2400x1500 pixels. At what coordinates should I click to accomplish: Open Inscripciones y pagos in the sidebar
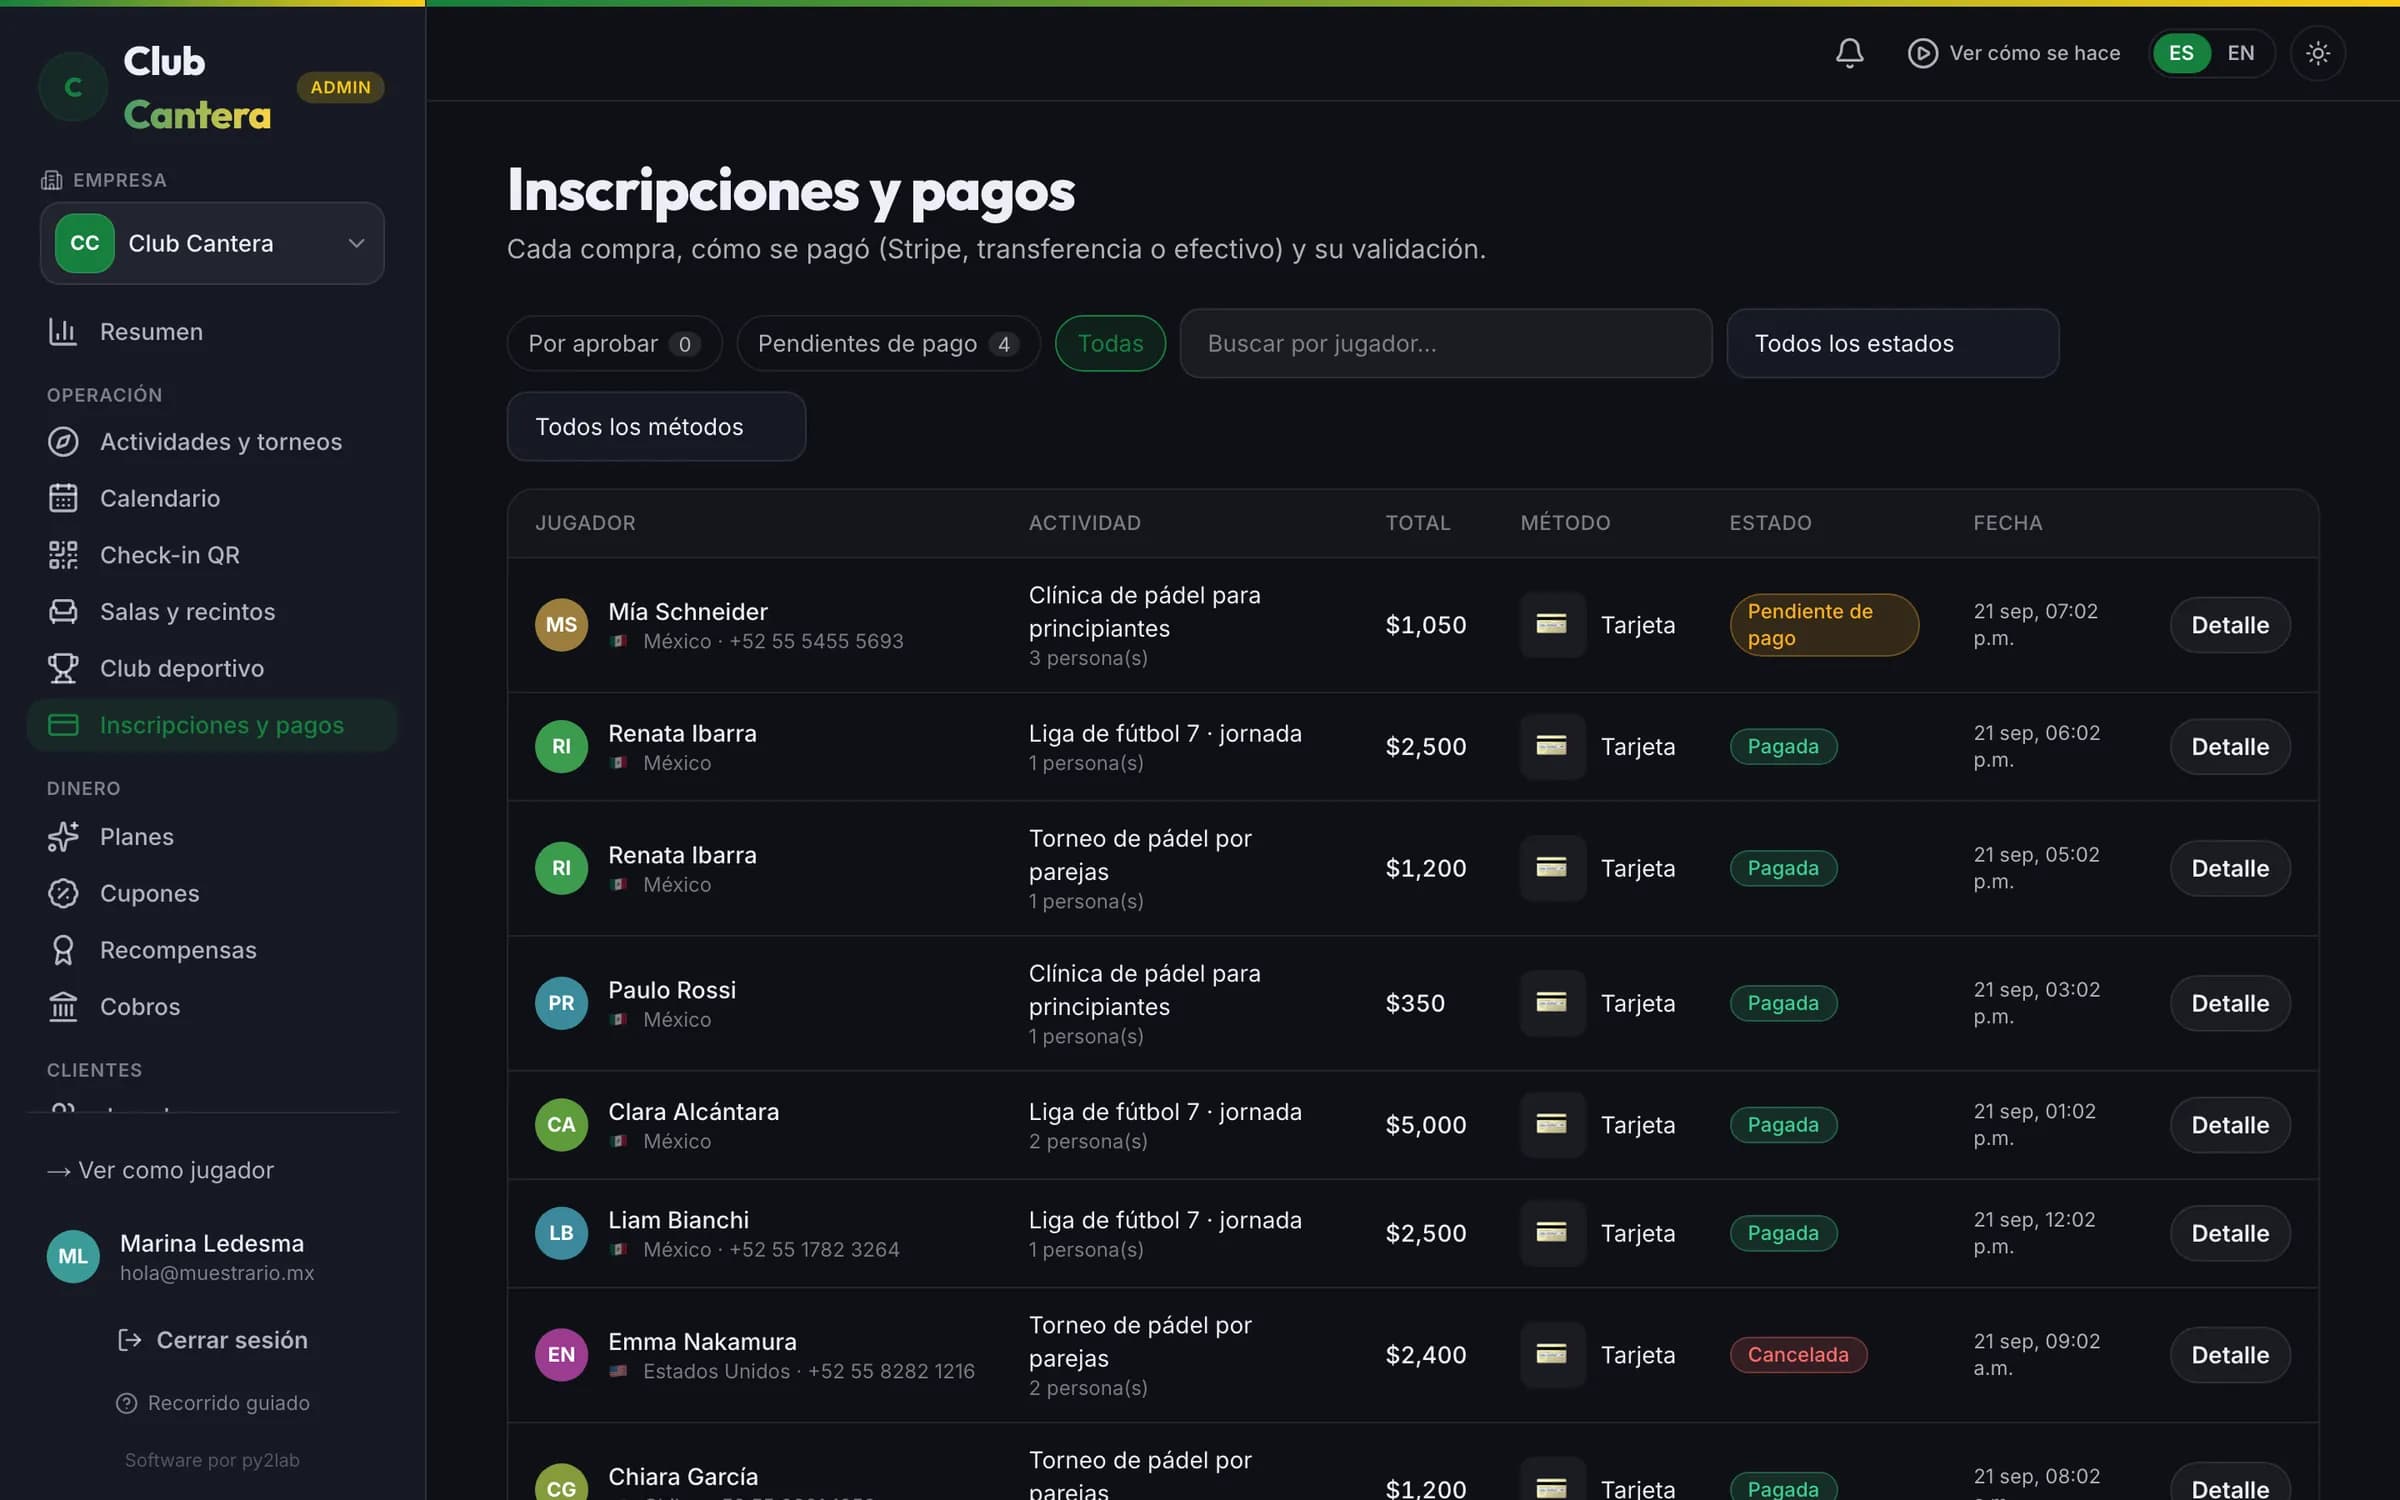tap(212, 725)
